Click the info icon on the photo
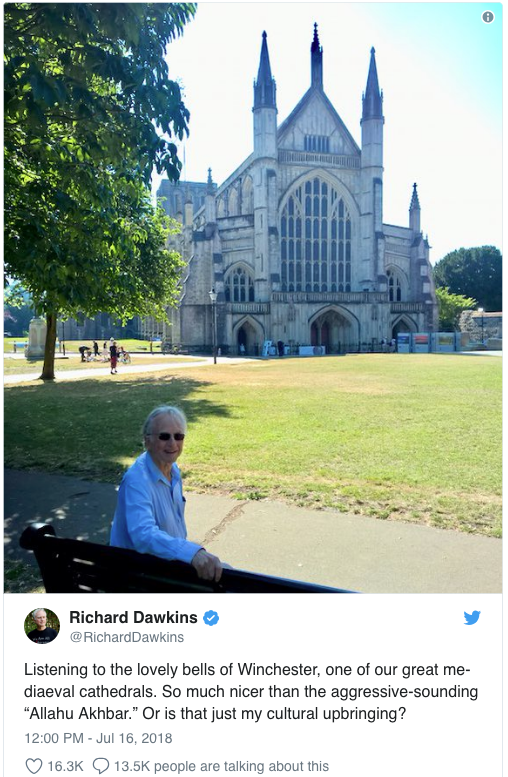The height and width of the screenshot is (777, 508). pyautogui.click(x=488, y=17)
